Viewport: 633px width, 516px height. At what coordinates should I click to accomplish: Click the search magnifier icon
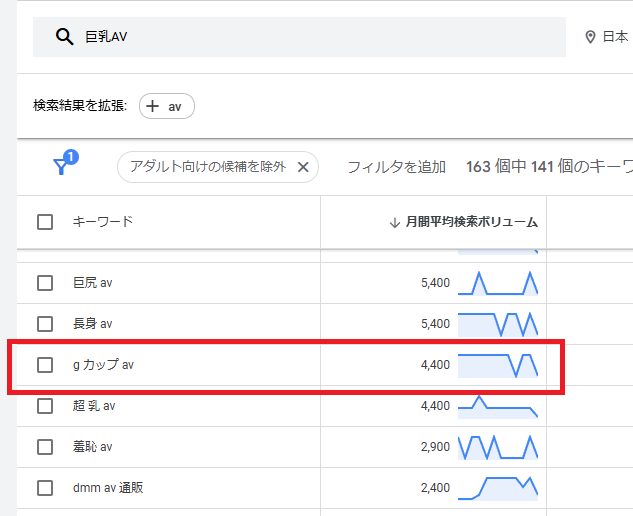65,37
